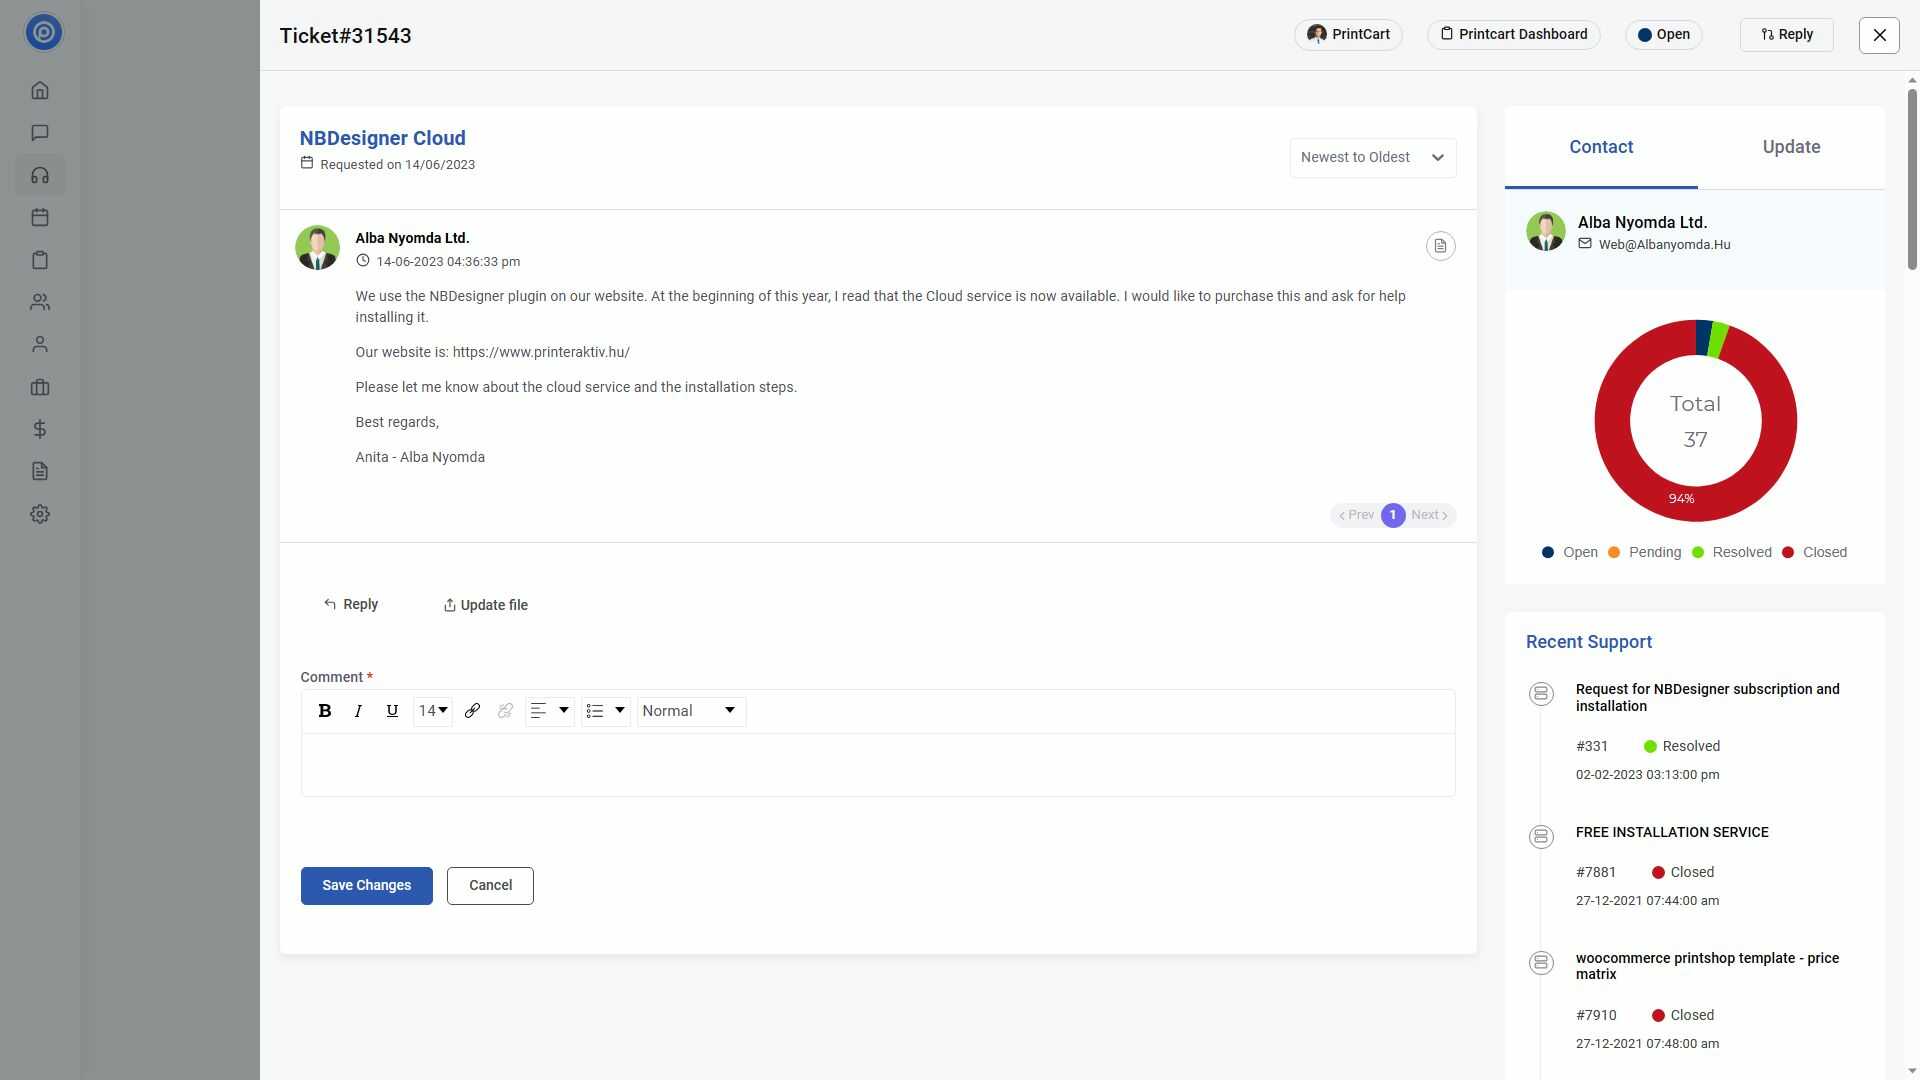Open the settings gear in sidebar

tap(40, 514)
